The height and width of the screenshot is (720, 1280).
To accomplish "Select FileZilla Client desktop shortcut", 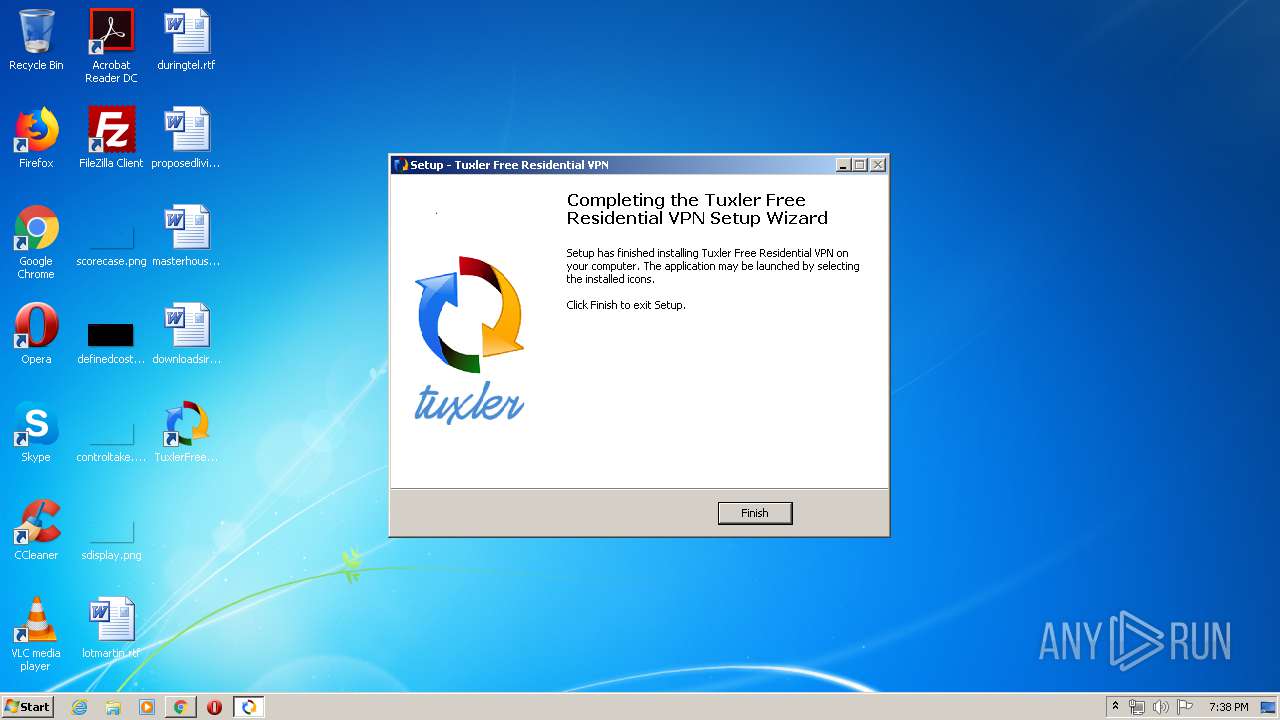I will (111, 138).
